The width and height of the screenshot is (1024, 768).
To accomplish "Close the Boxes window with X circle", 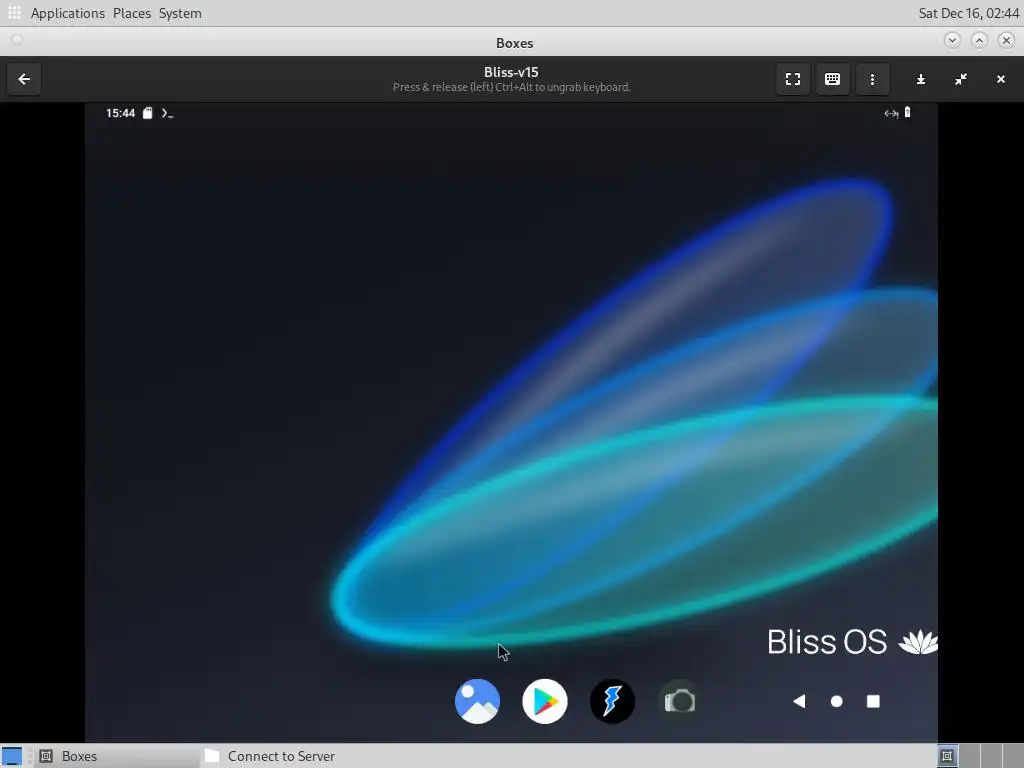I will click(x=1006, y=40).
